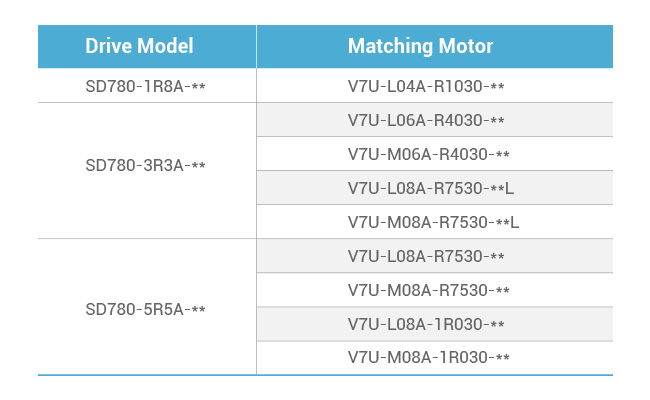650x400 pixels.
Task: Select V7U-M08A-R7530-**L ending in L
Action: [434, 222]
